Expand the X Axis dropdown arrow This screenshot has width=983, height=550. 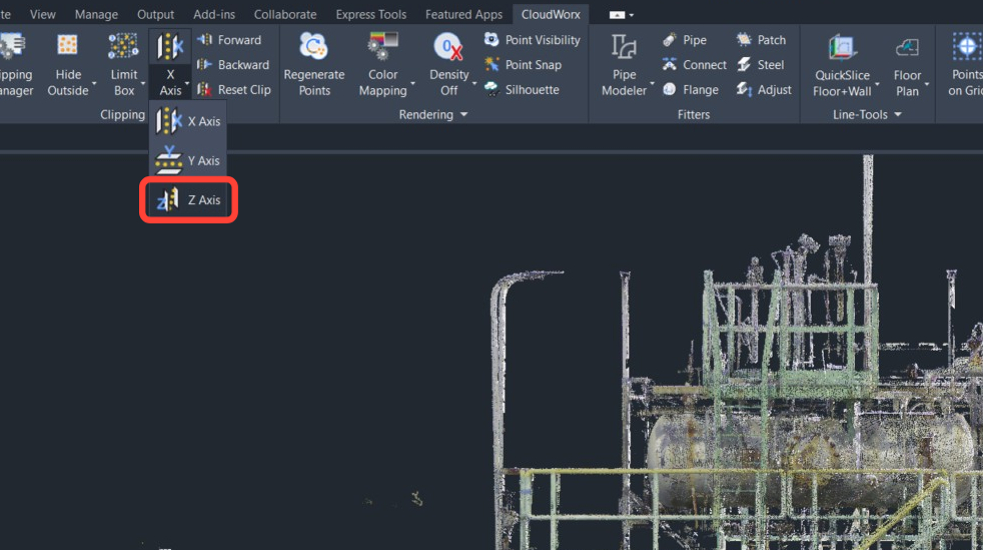pos(187,83)
